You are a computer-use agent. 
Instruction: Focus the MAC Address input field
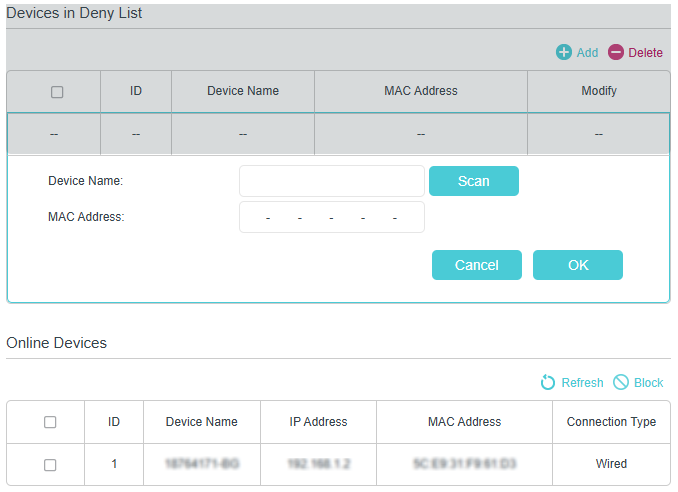(x=332, y=217)
